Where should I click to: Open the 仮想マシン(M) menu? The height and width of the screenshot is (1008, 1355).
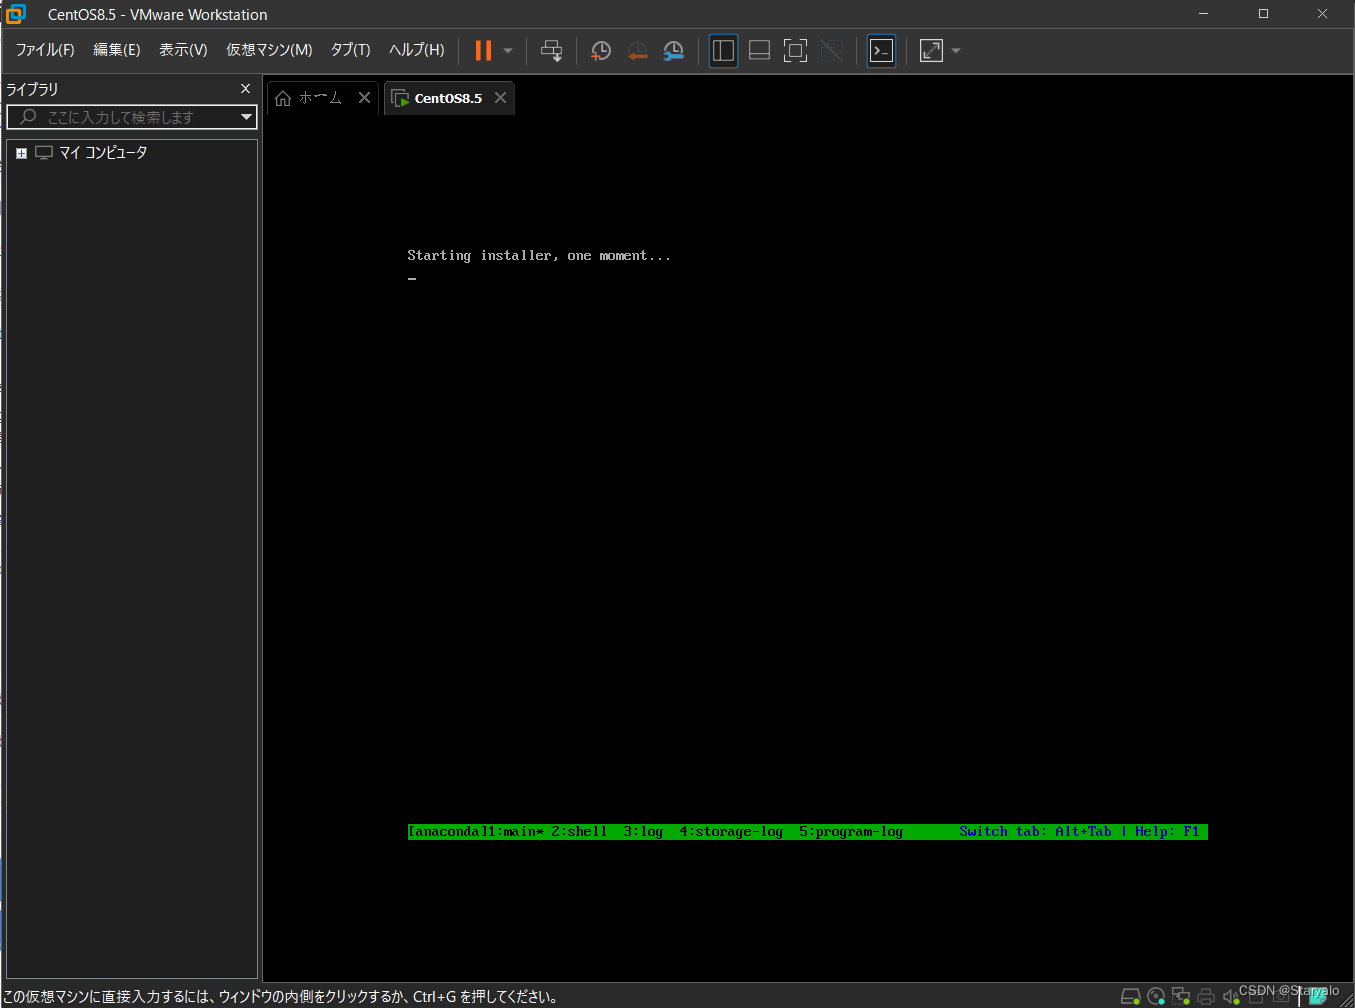coord(269,50)
